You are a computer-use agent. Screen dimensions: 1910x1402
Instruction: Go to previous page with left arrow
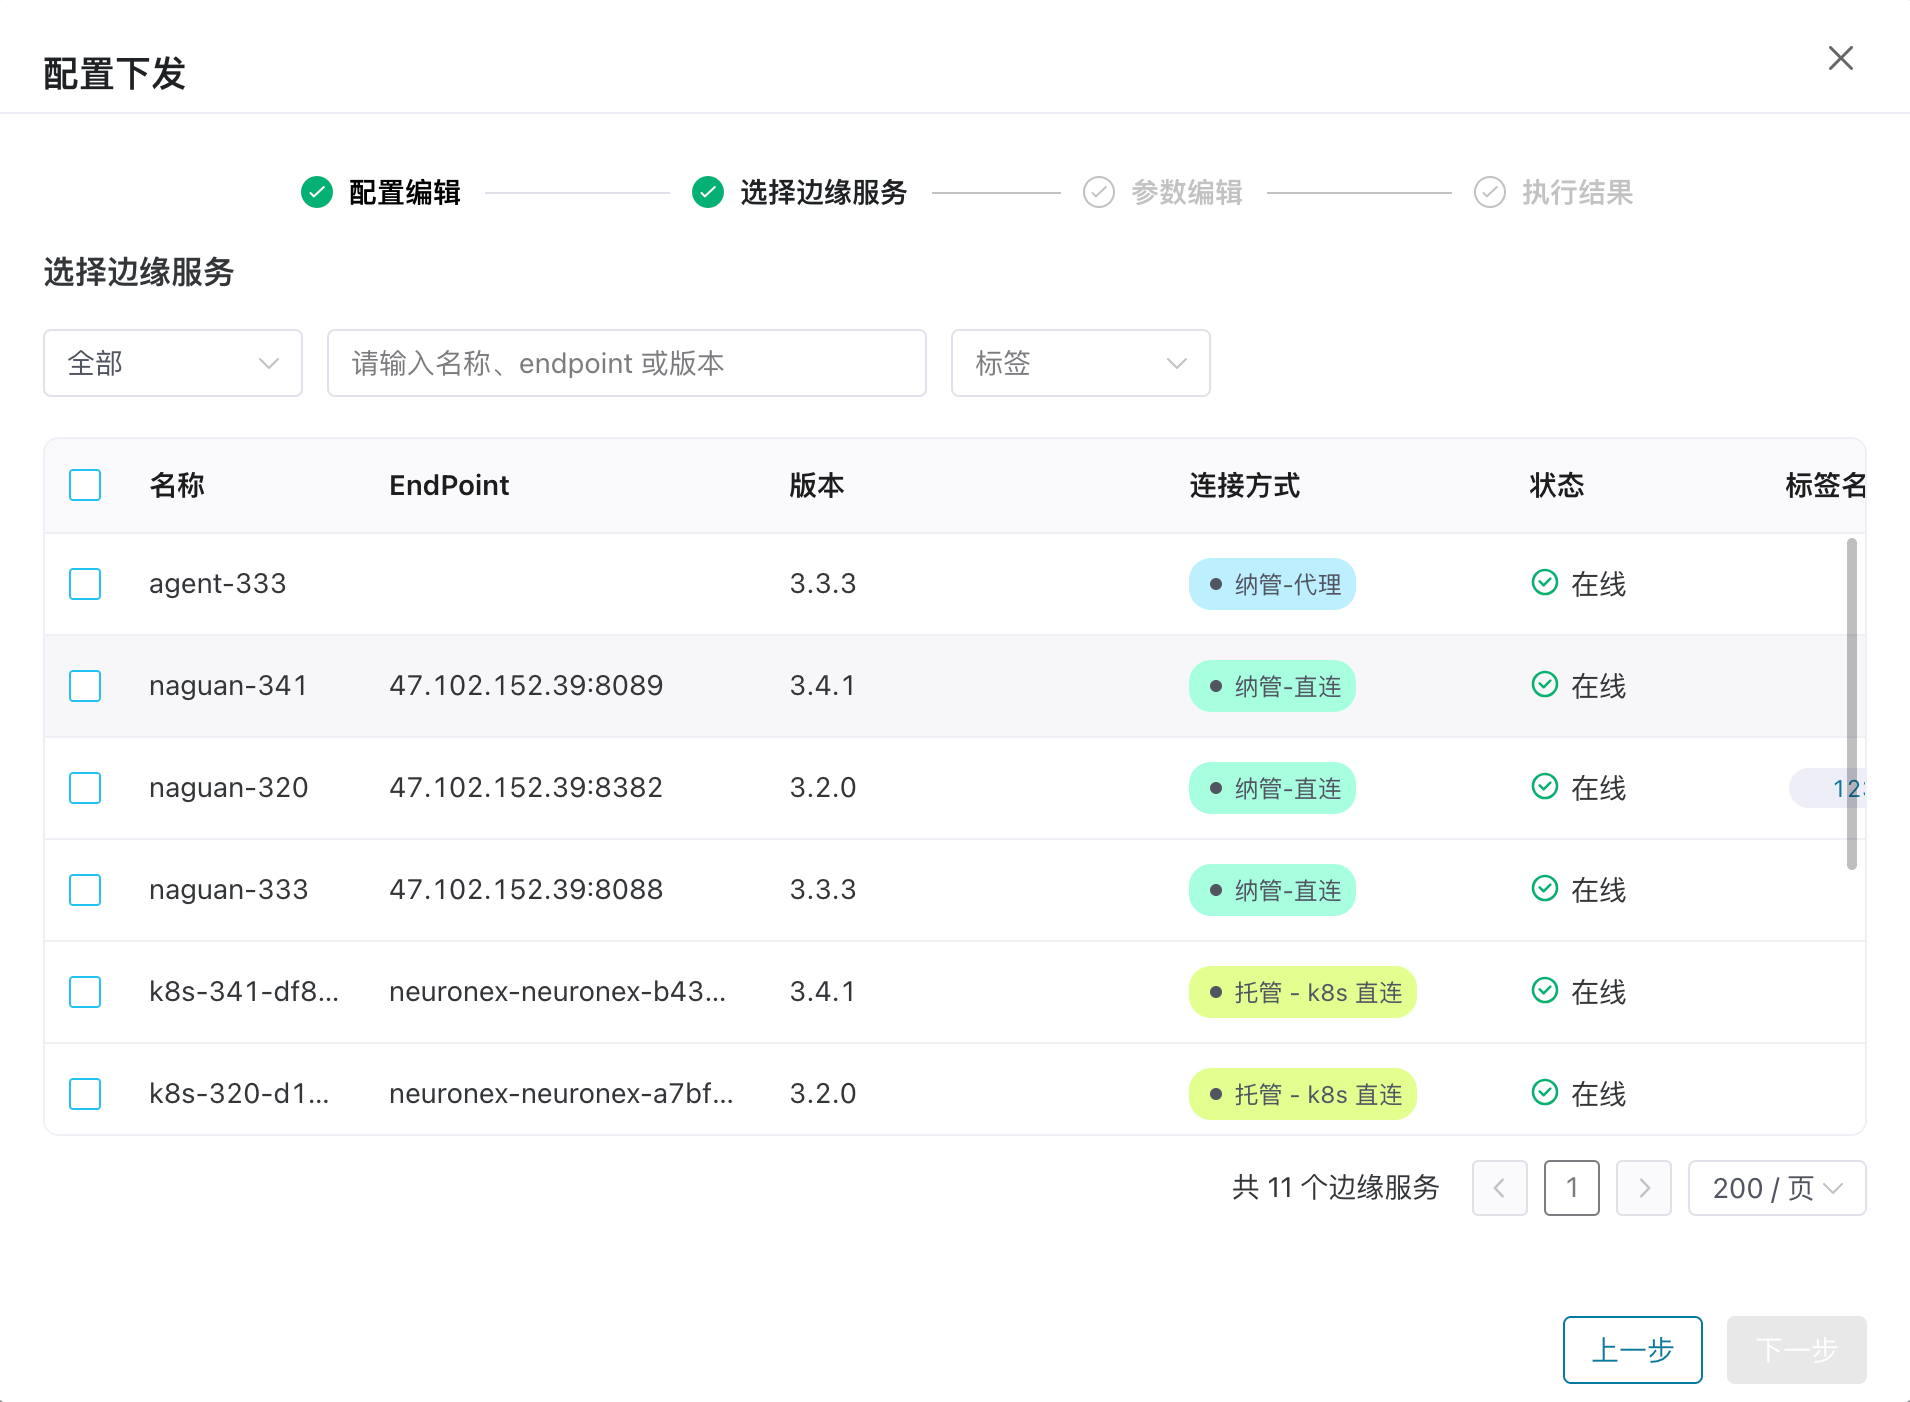coord(1499,1188)
